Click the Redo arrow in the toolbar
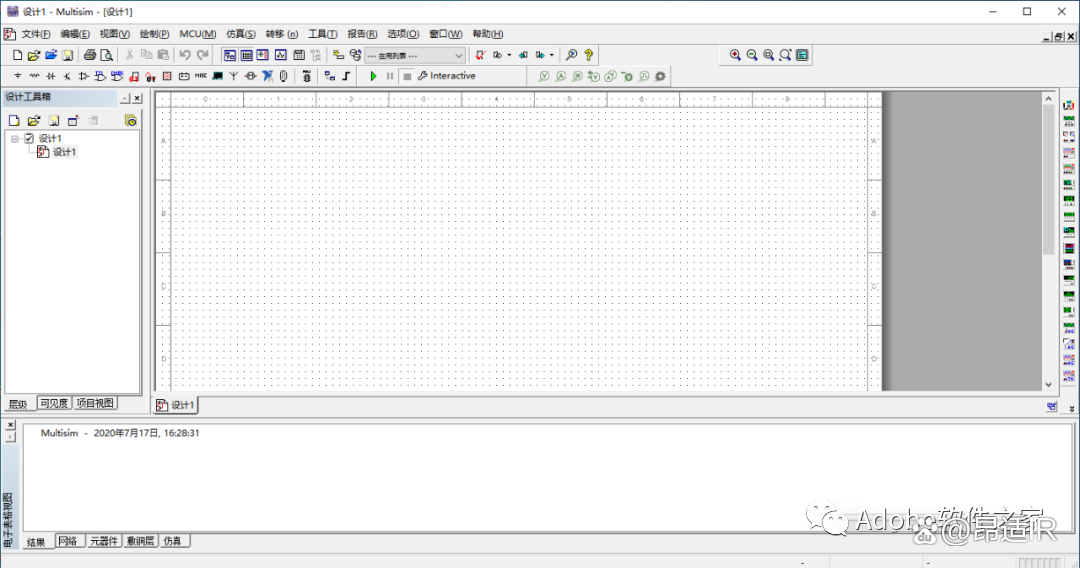Image resolution: width=1080 pixels, height=568 pixels. click(202, 55)
